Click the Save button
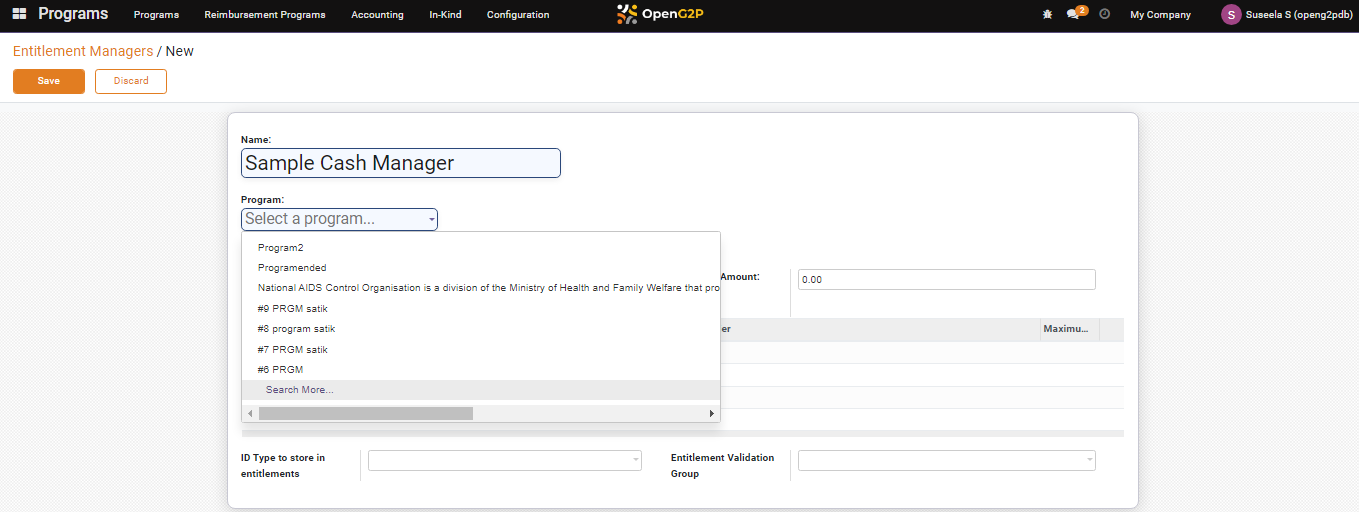Screen dimensions: 1359x512 [x=49, y=81]
